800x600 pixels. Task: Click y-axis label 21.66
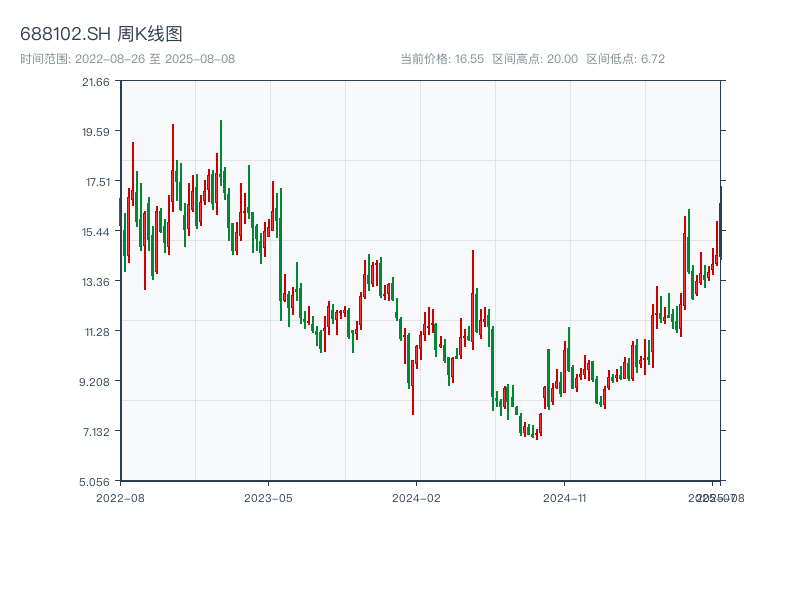(96, 82)
